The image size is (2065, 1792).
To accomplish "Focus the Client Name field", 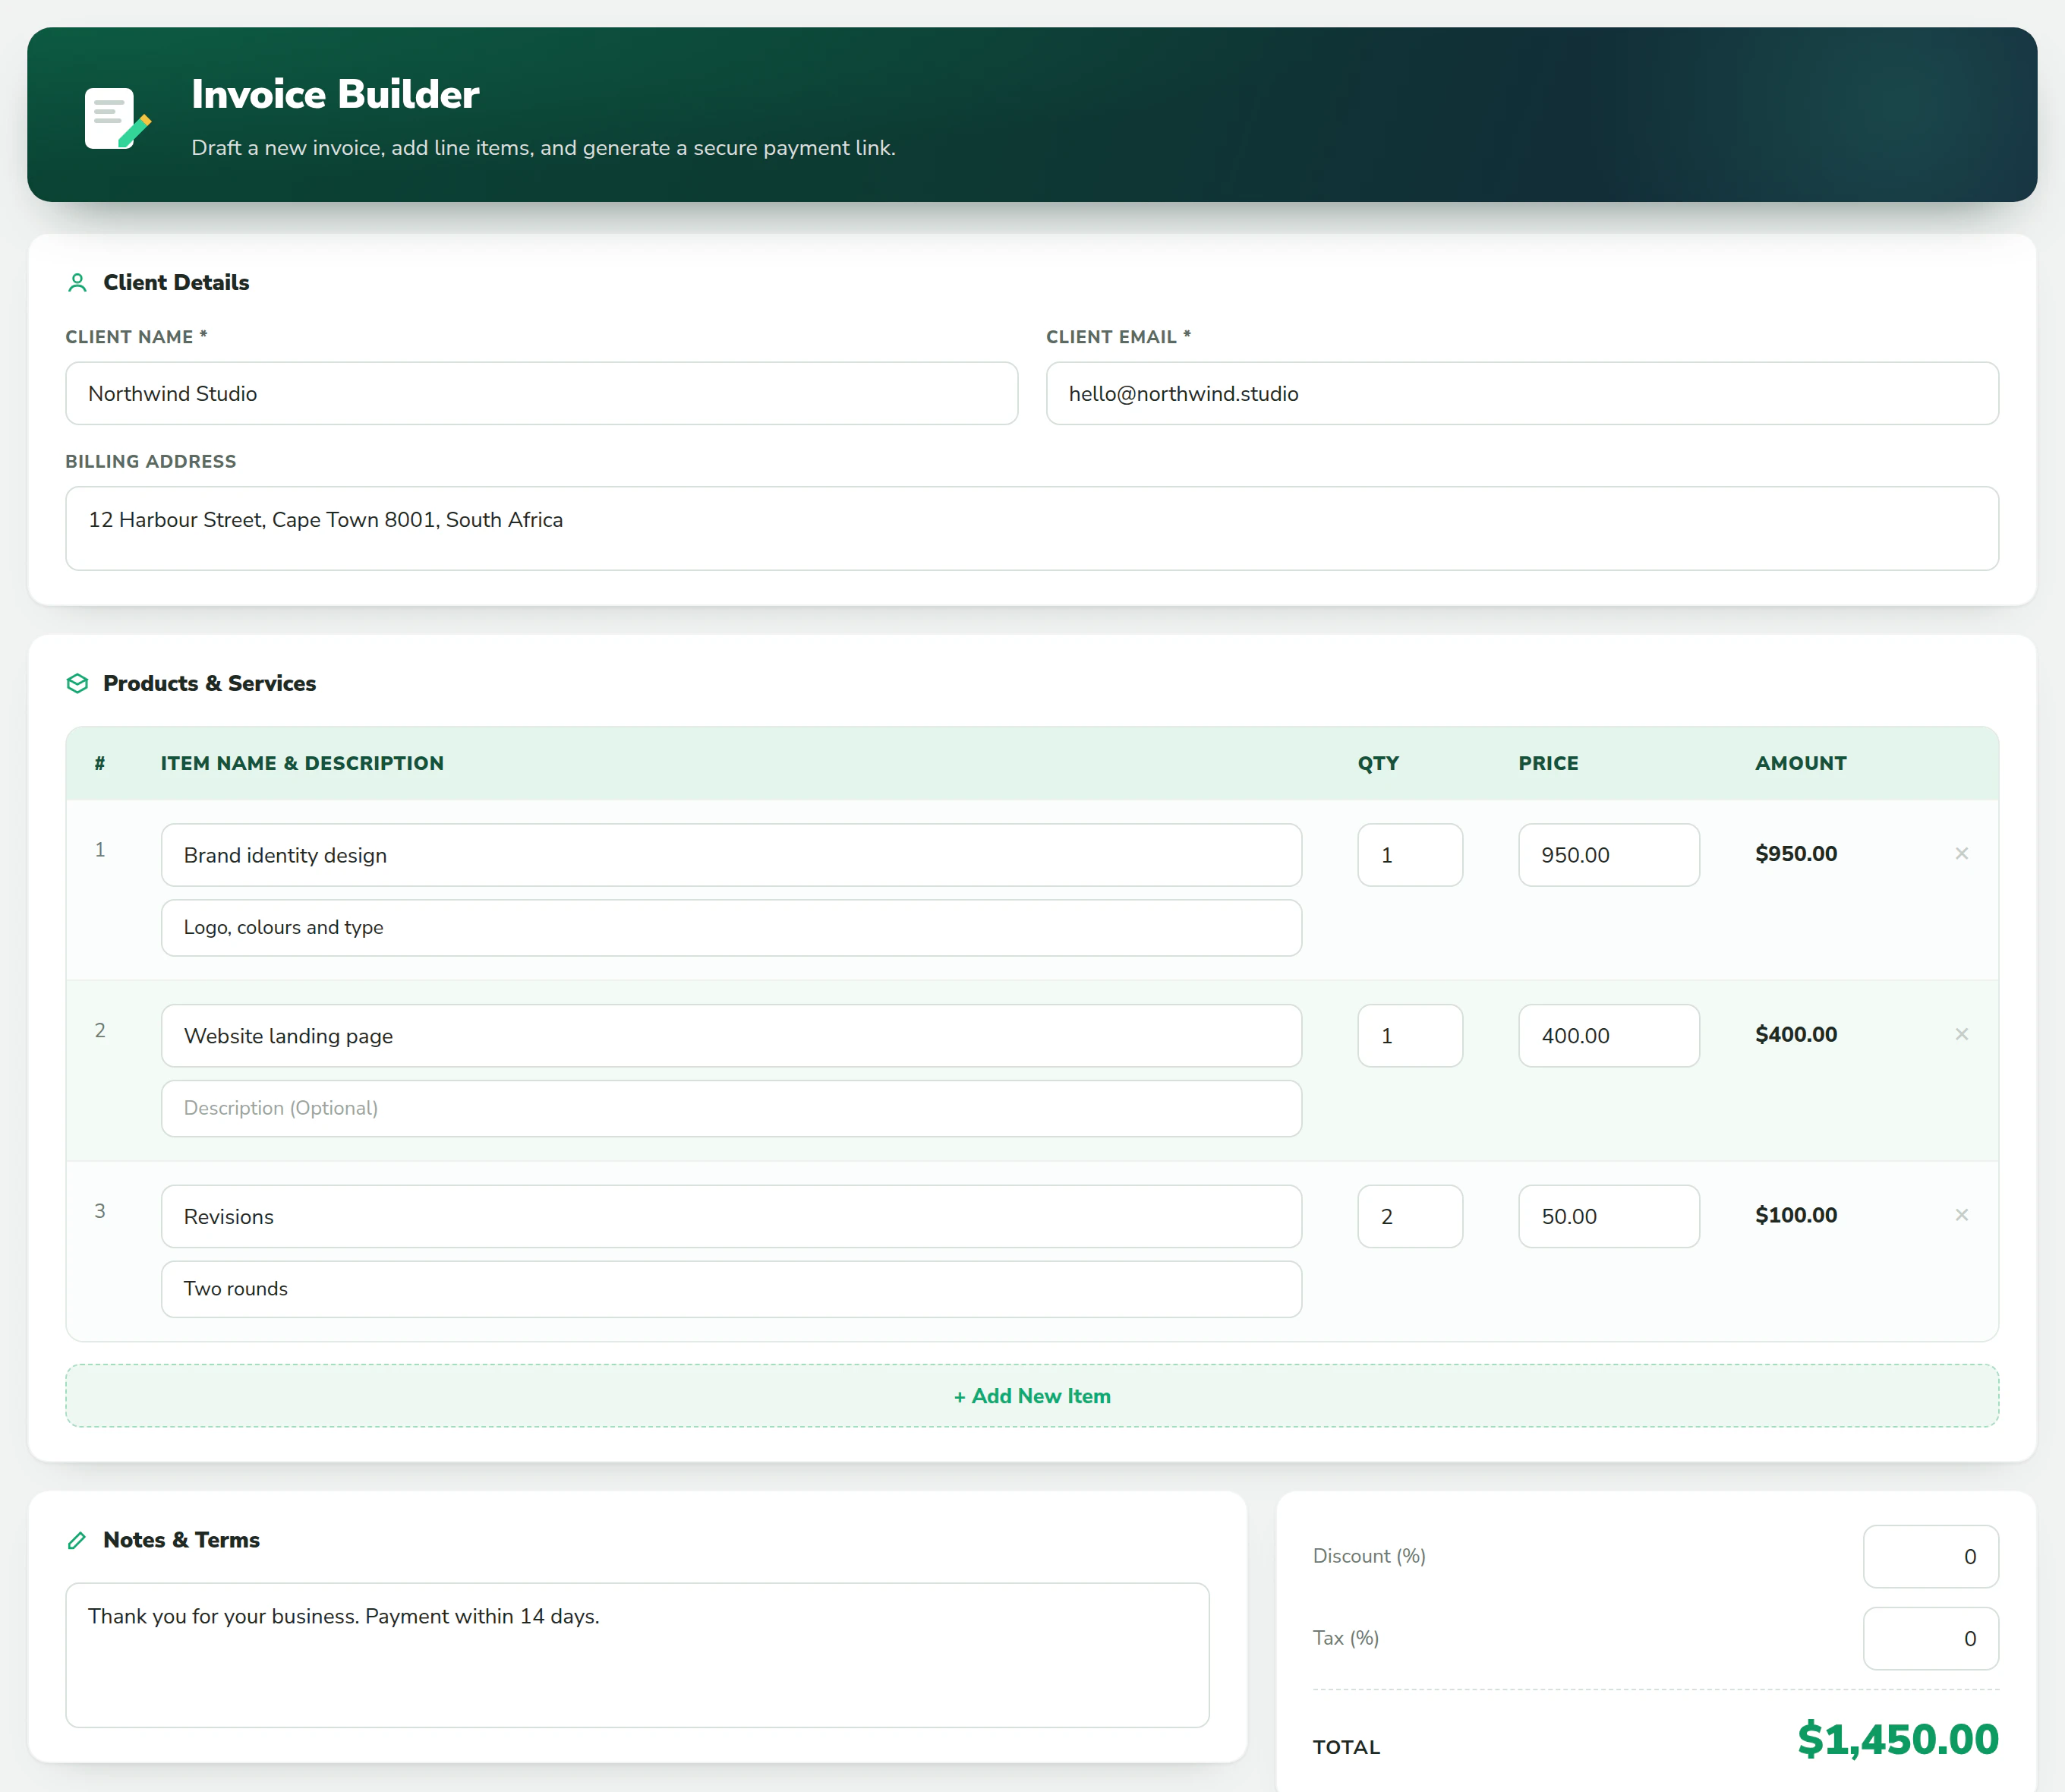I will pyautogui.click(x=542, y=393).
